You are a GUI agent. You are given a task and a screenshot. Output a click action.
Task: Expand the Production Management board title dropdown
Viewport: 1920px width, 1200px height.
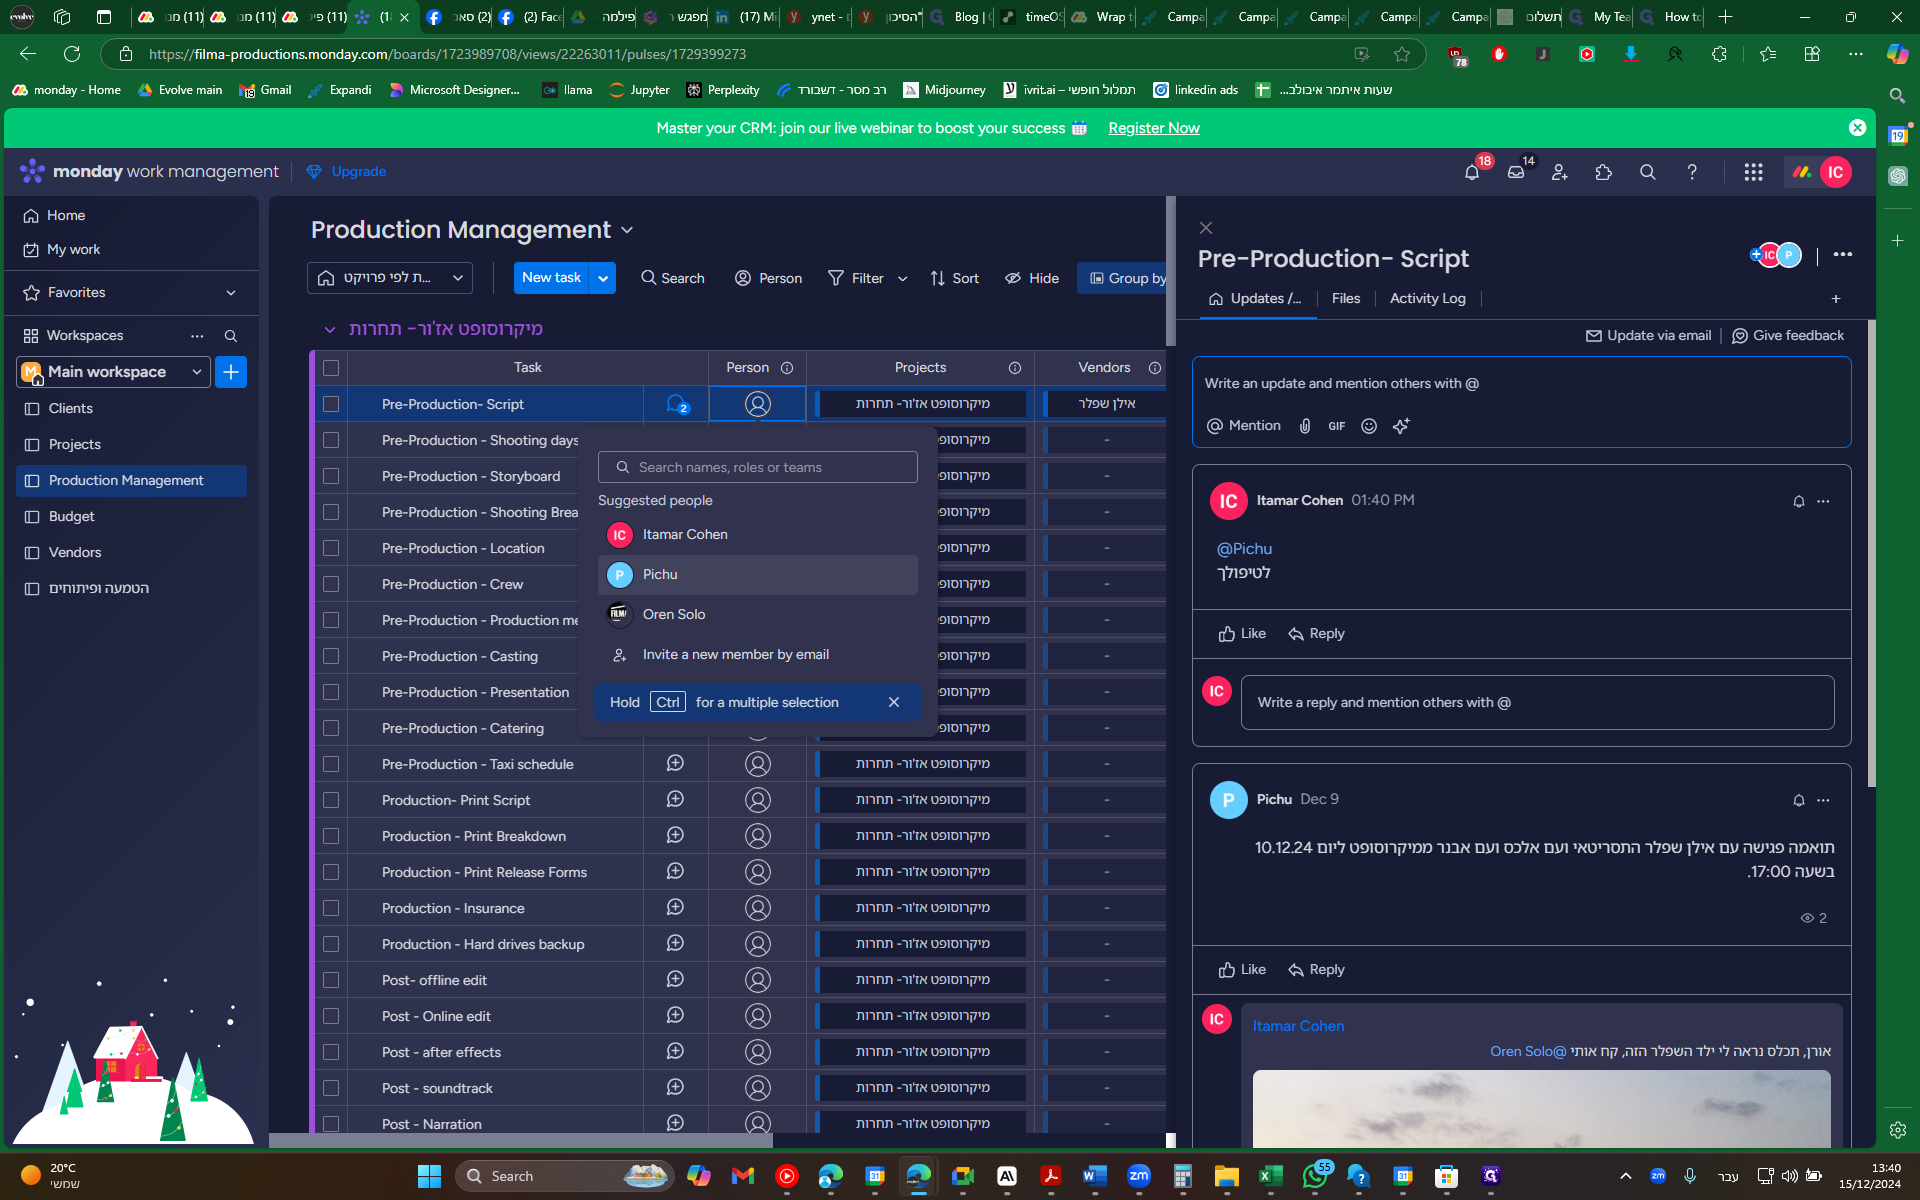[627, 230]
